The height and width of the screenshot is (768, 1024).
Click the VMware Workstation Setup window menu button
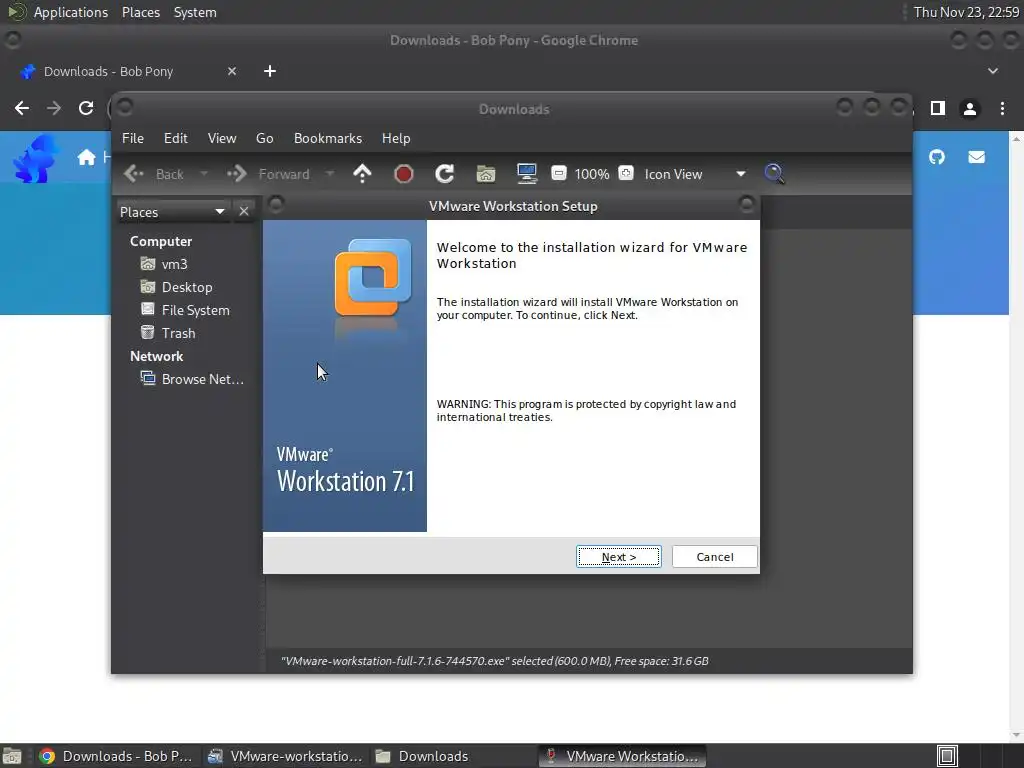pyautogui.click(x=276, y=204)
